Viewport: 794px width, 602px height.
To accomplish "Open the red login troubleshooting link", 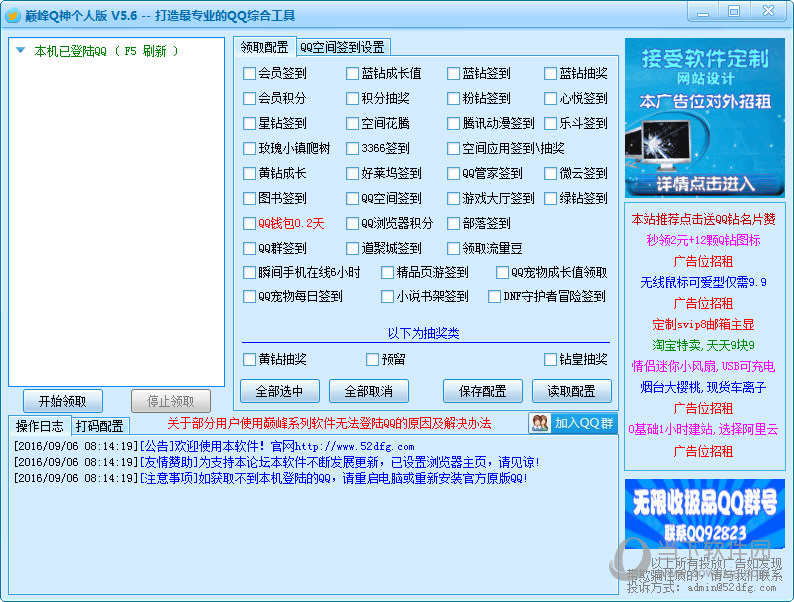I will tap(329, 423).
